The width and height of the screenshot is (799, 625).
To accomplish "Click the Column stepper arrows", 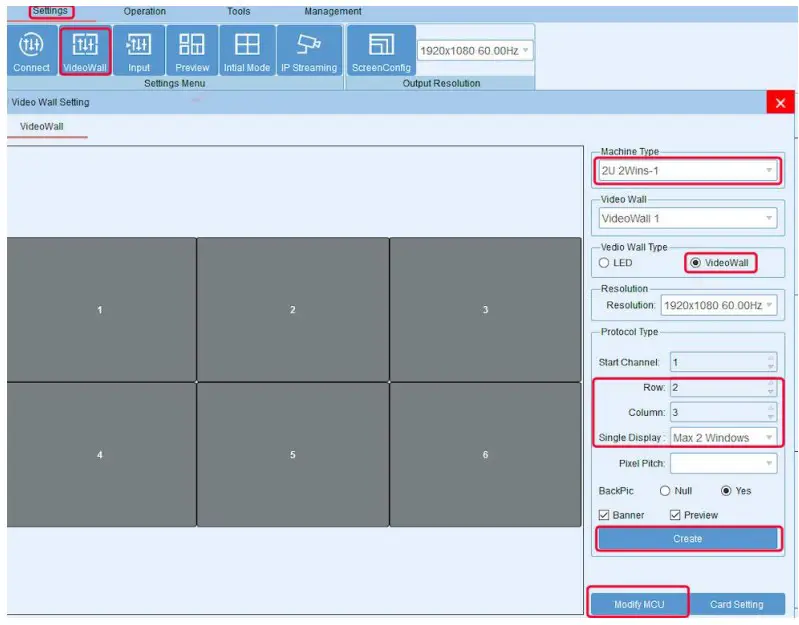I will point(771,413).
